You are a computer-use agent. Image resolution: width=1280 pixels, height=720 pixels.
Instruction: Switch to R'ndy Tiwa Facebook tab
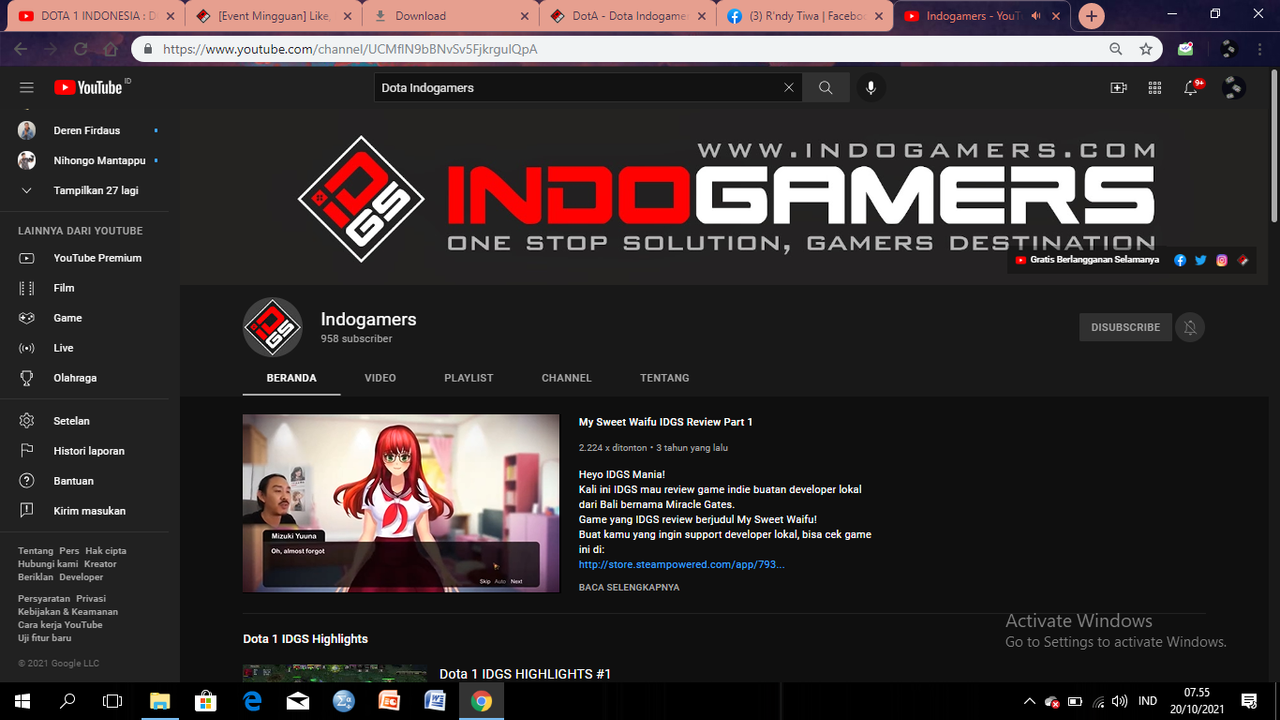(x=805, y=16)
